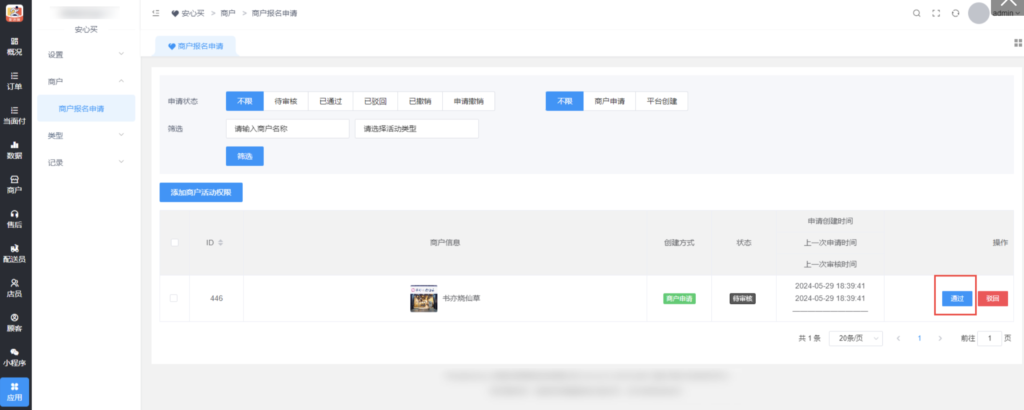This screenshot has width=1024, height=410.
Task: Open the 当面付 sidebar icon
Action: pyautogui.click(x=14, y=115)
